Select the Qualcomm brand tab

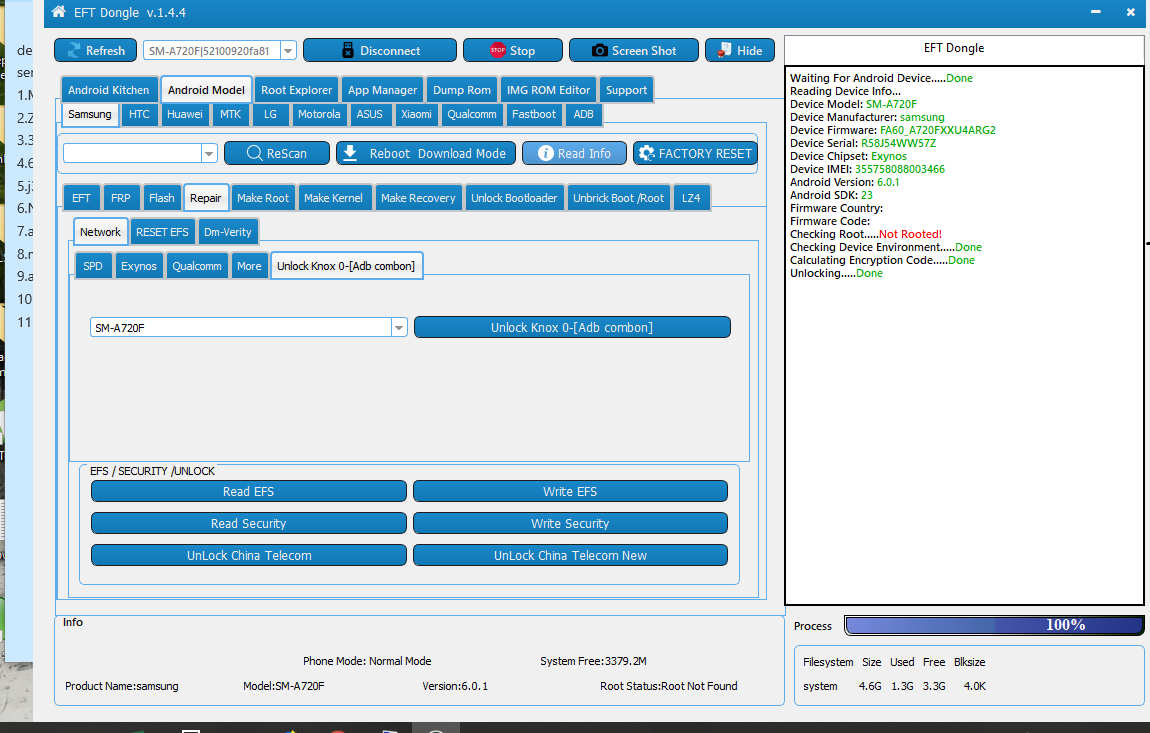tap(472, 114)
